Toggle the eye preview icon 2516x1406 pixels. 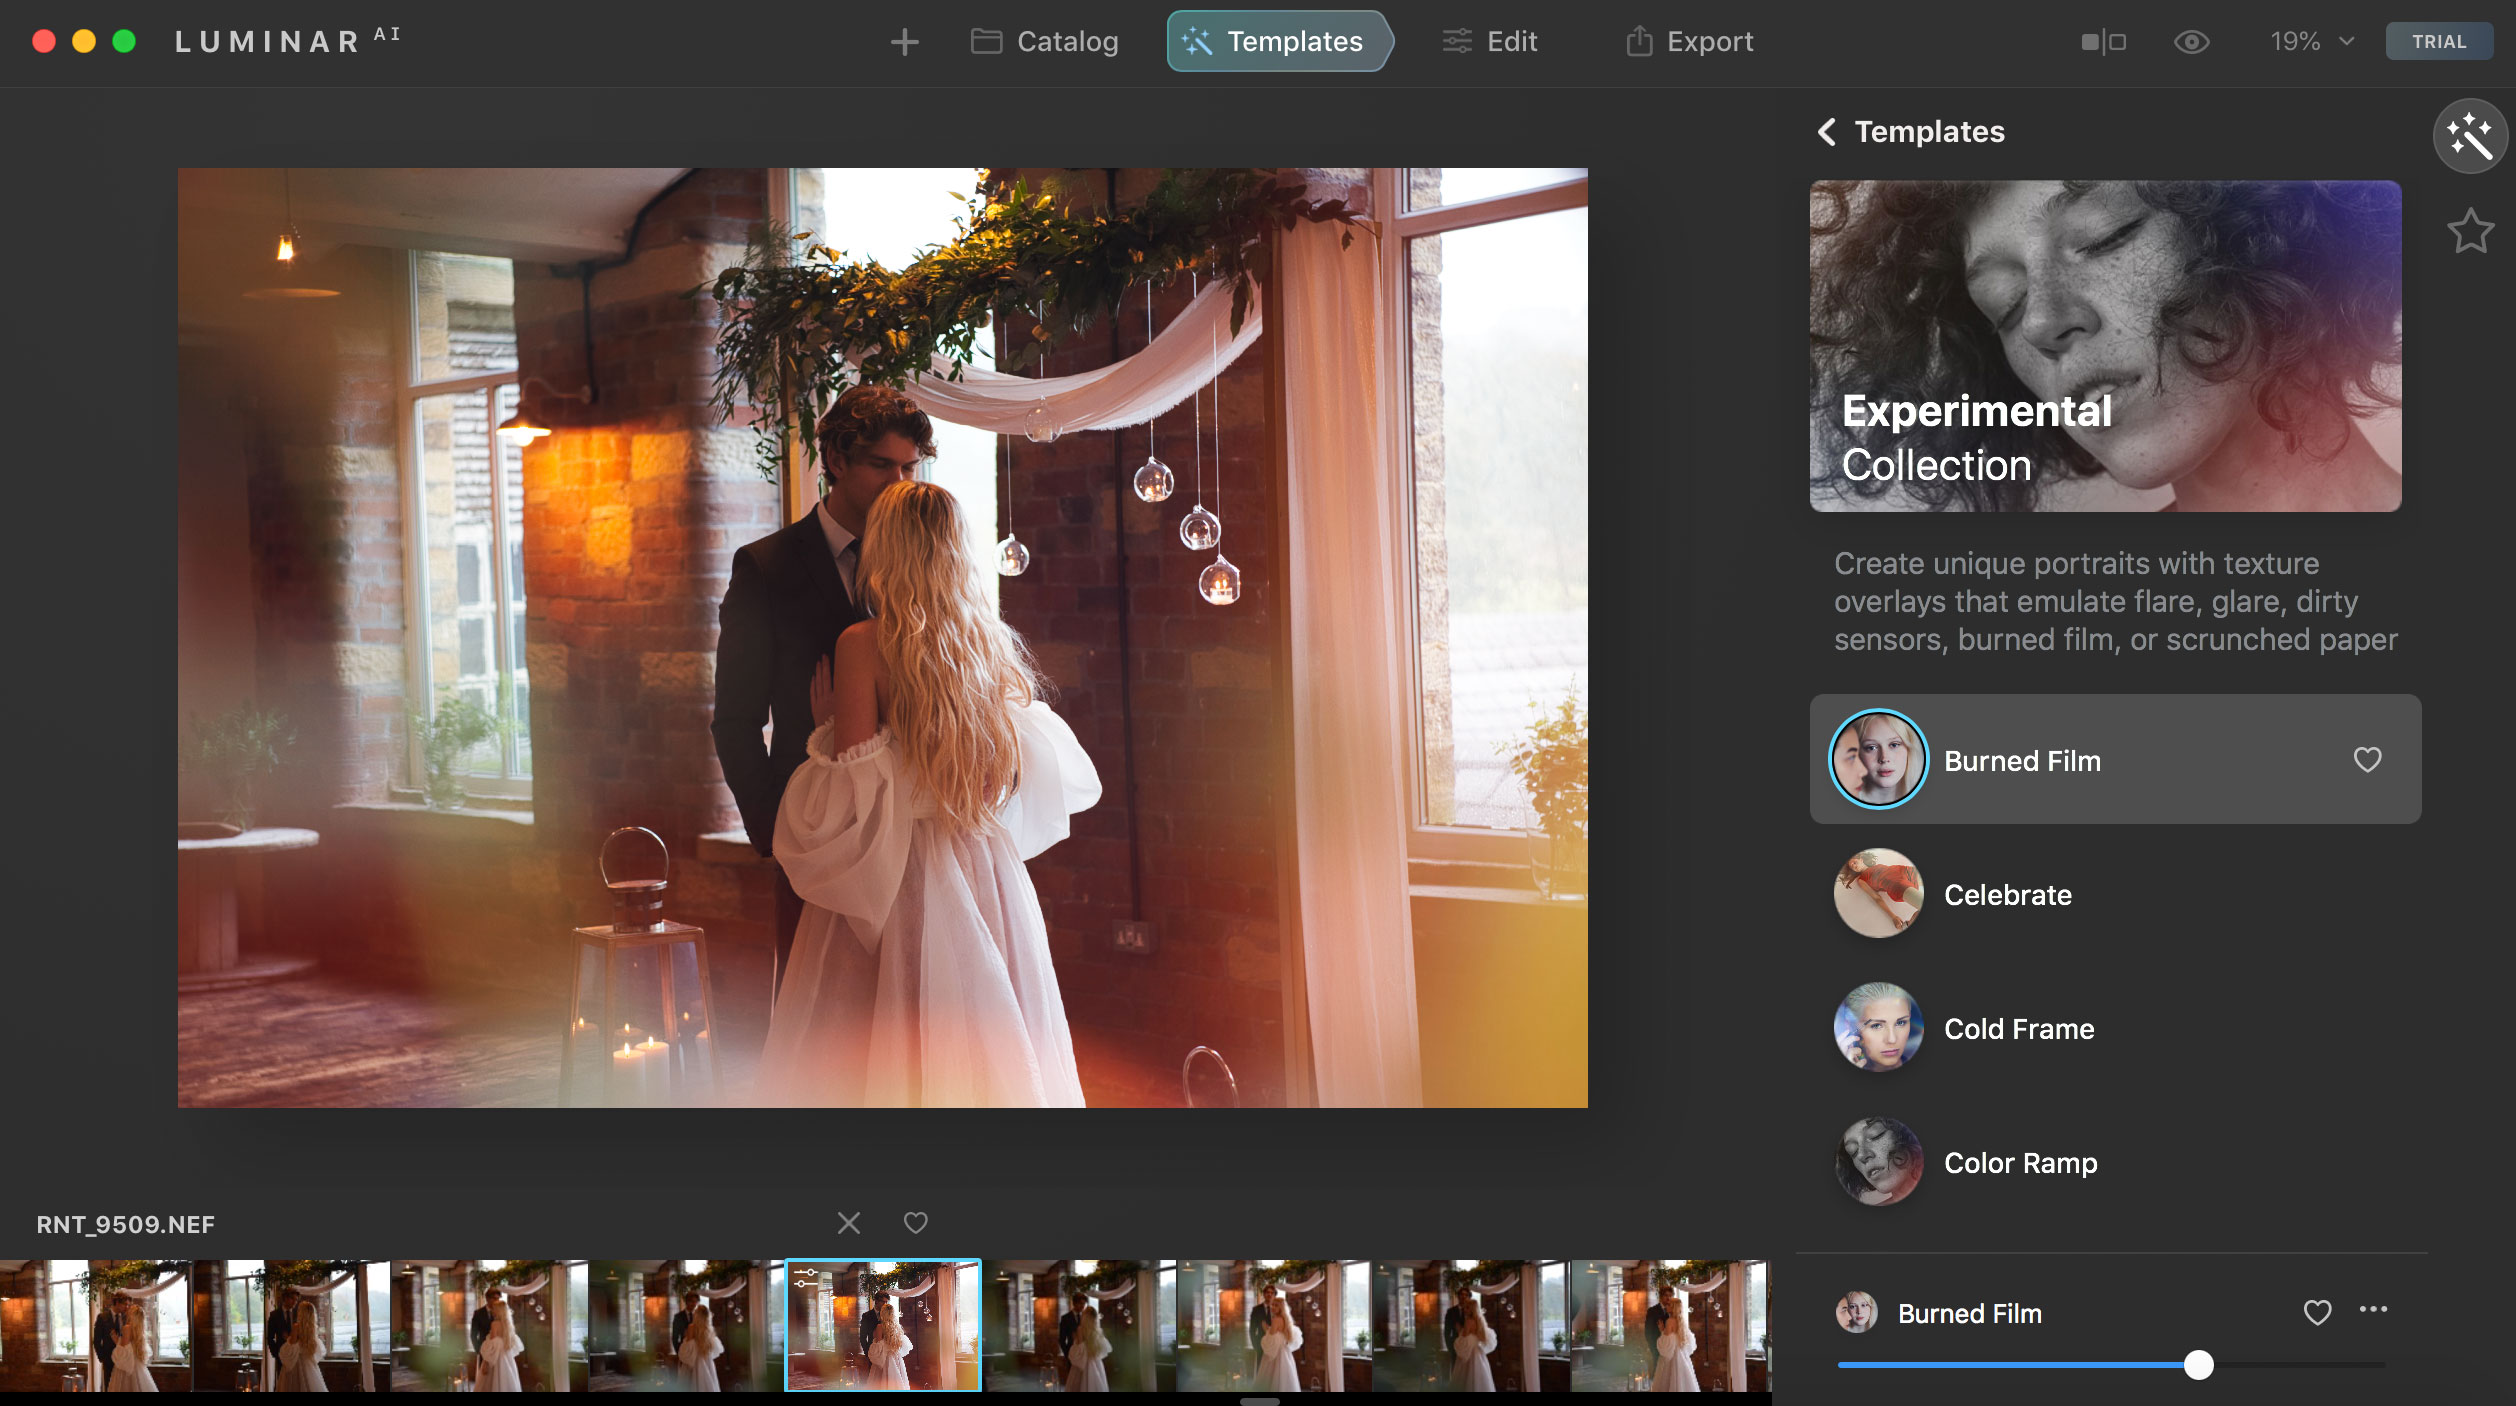point(2191,42)
